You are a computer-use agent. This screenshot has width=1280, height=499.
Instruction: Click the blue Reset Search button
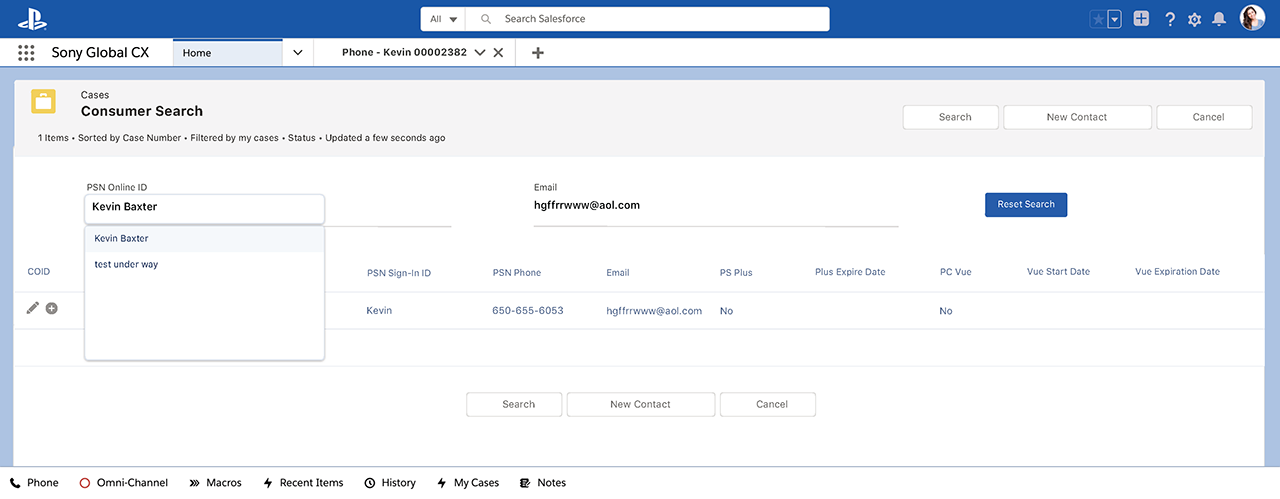pos(1025,205)
